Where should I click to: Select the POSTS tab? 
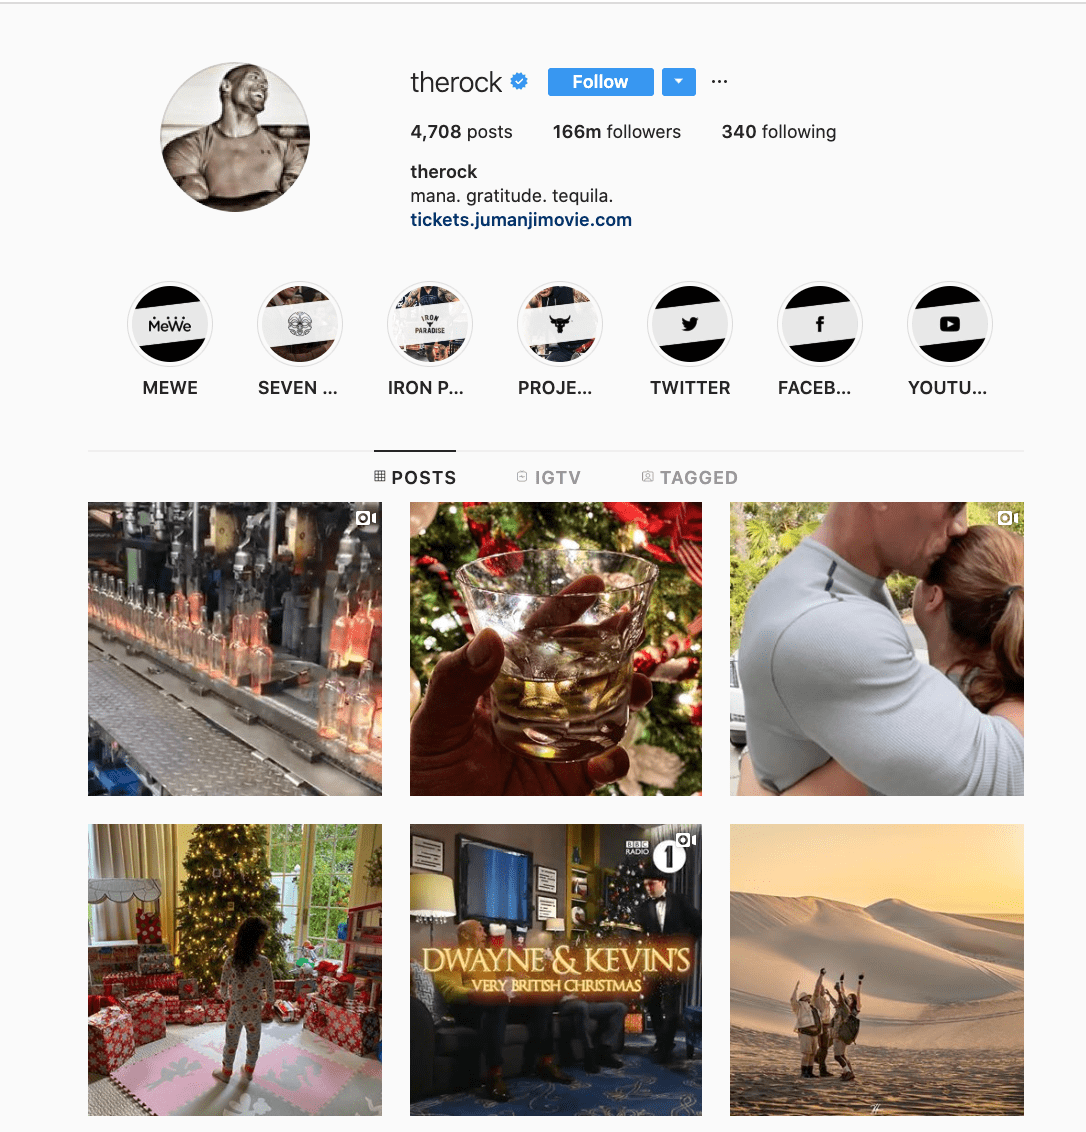point(415,477)
